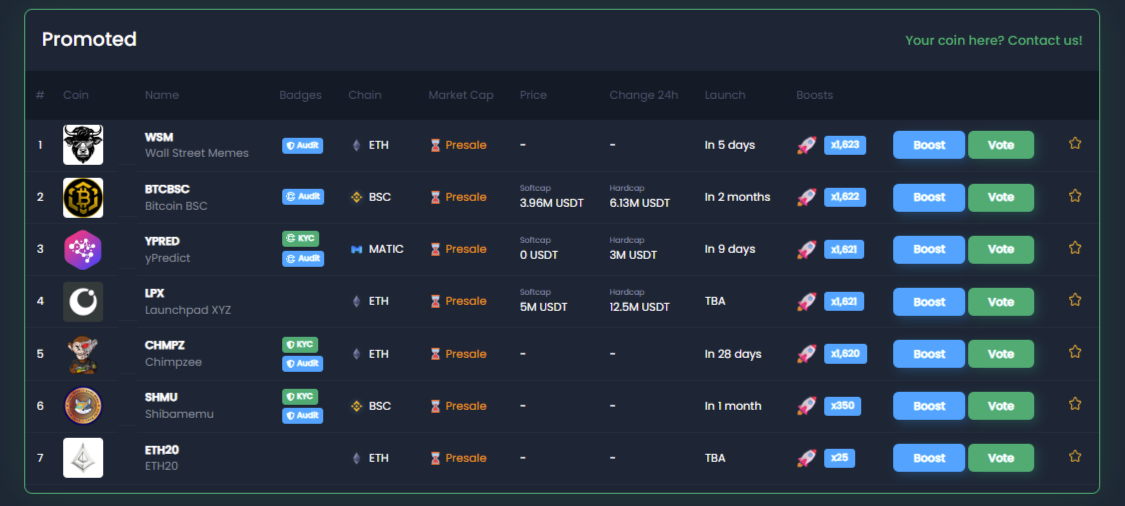Image resolution: width=1125 pixels, height=506 pixels.
Task: Click the x25 boost count badge
Action: click(839, 458)
